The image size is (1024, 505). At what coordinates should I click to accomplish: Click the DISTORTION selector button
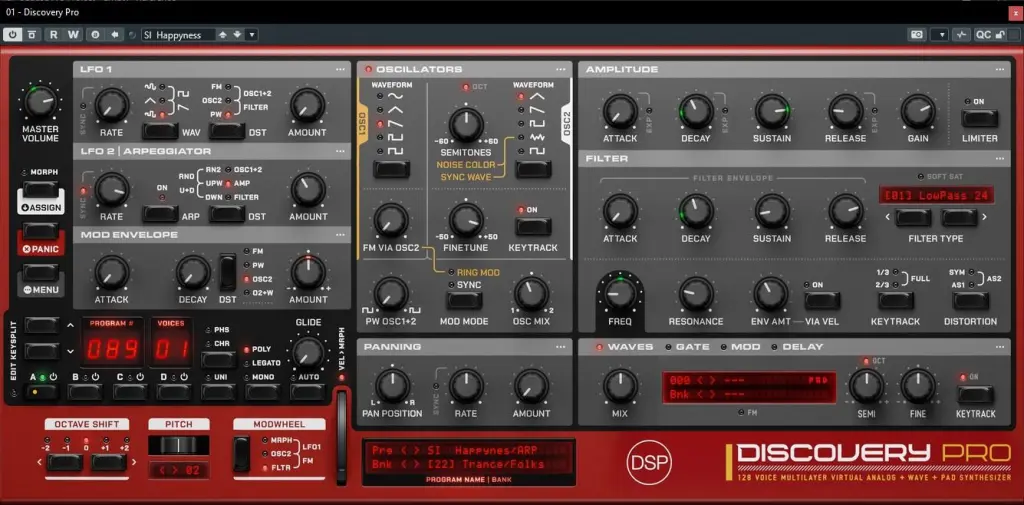970,301
